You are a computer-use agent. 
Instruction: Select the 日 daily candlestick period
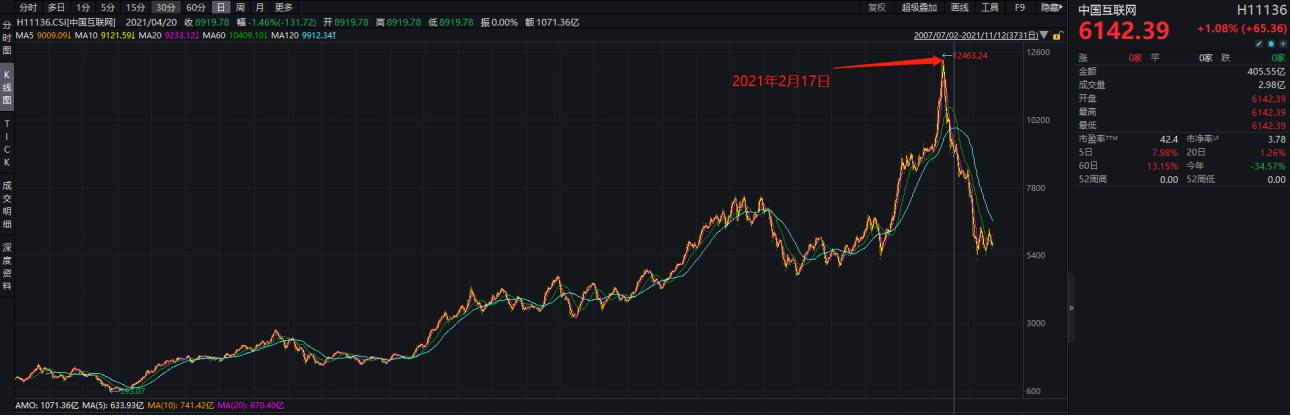pyautogui.click(x=221, y=7)
